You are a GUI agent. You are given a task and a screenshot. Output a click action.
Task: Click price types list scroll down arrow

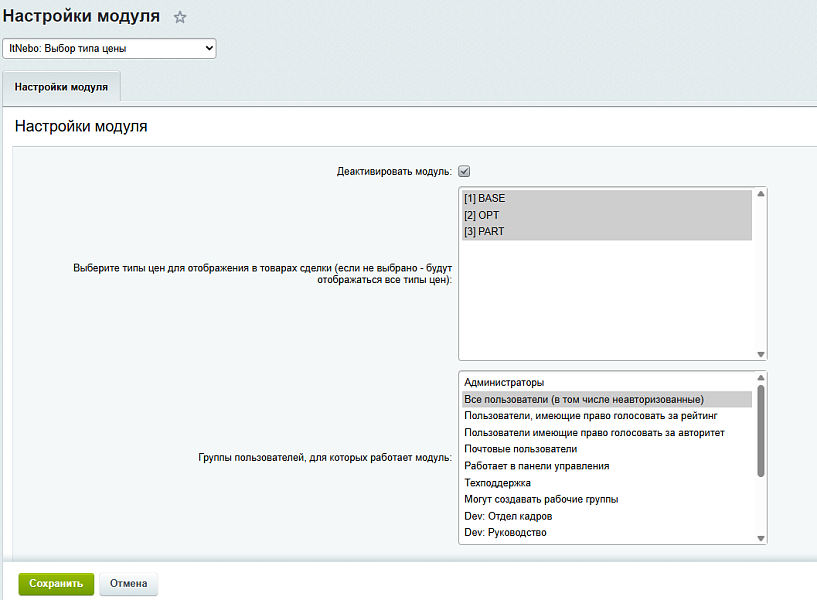point(761,354)
